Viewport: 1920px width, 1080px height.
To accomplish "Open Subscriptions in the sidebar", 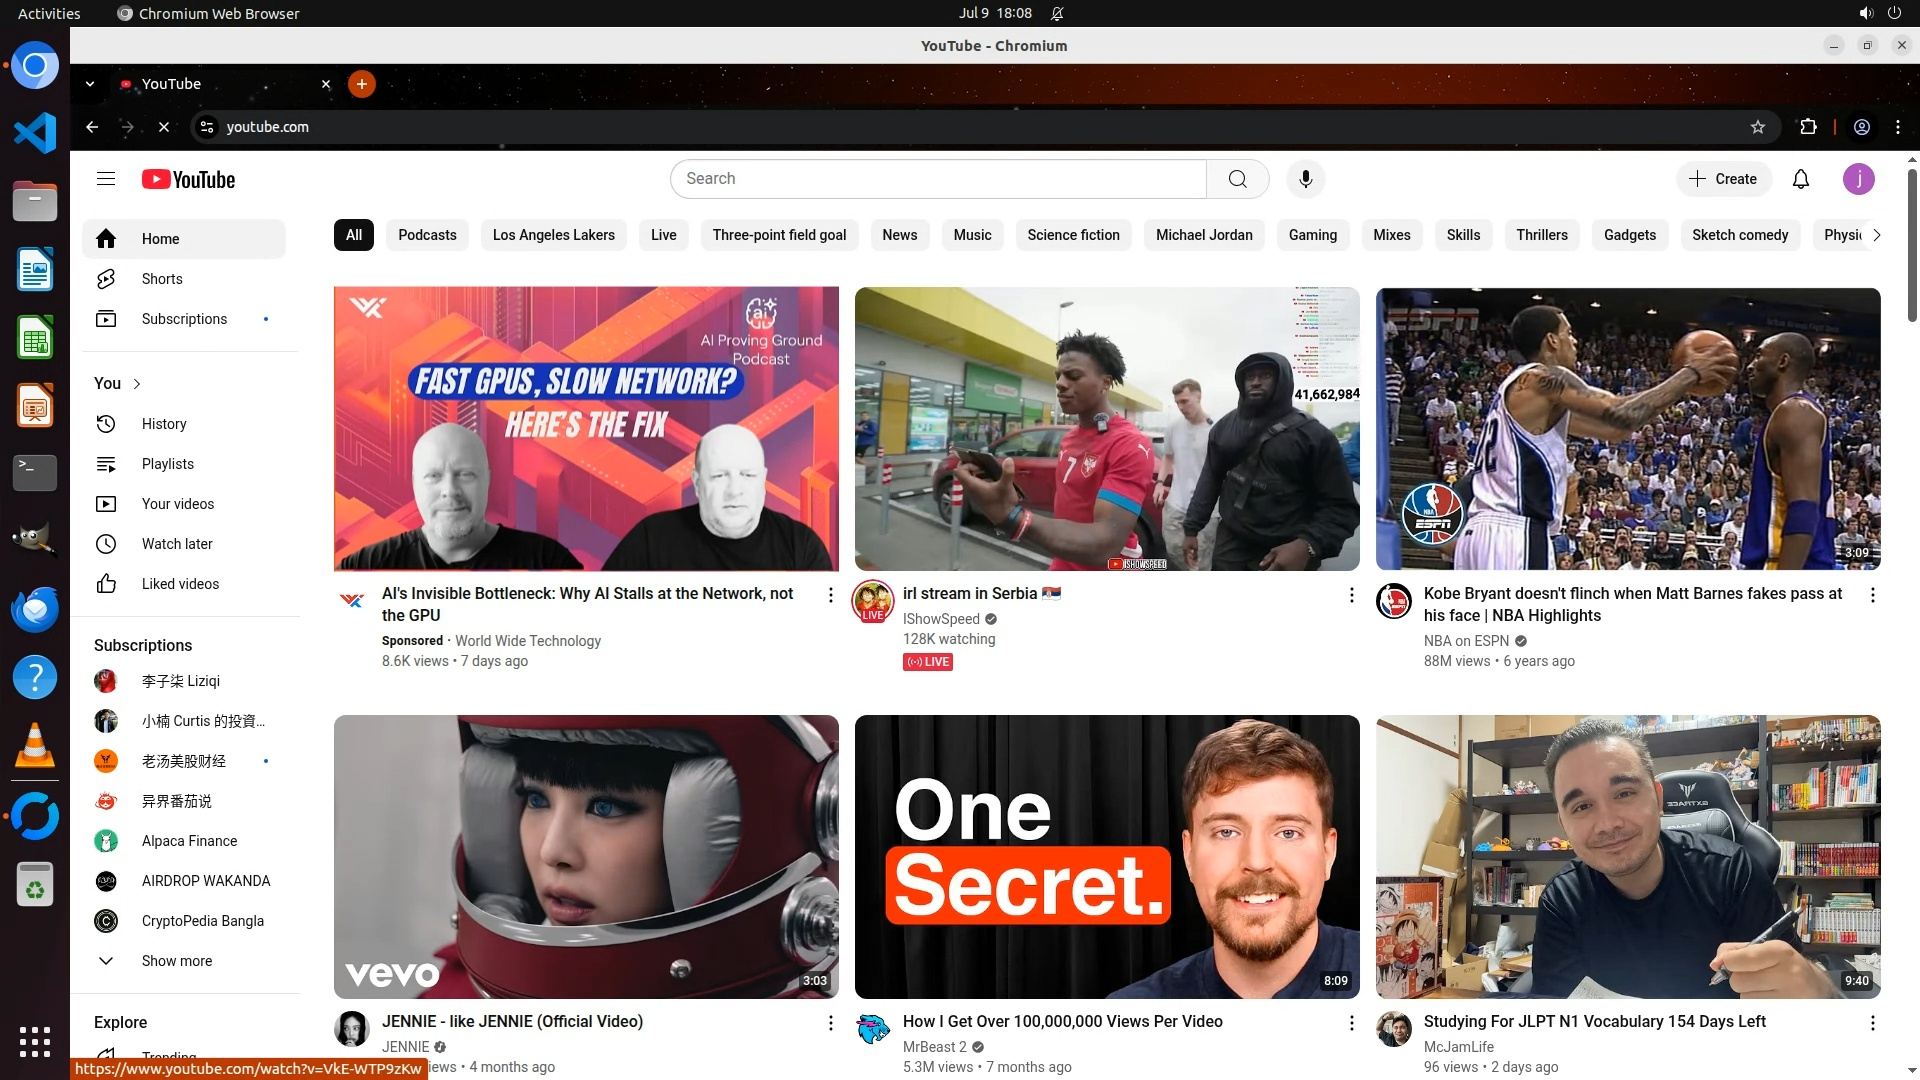I will click(x=184, y=319).
